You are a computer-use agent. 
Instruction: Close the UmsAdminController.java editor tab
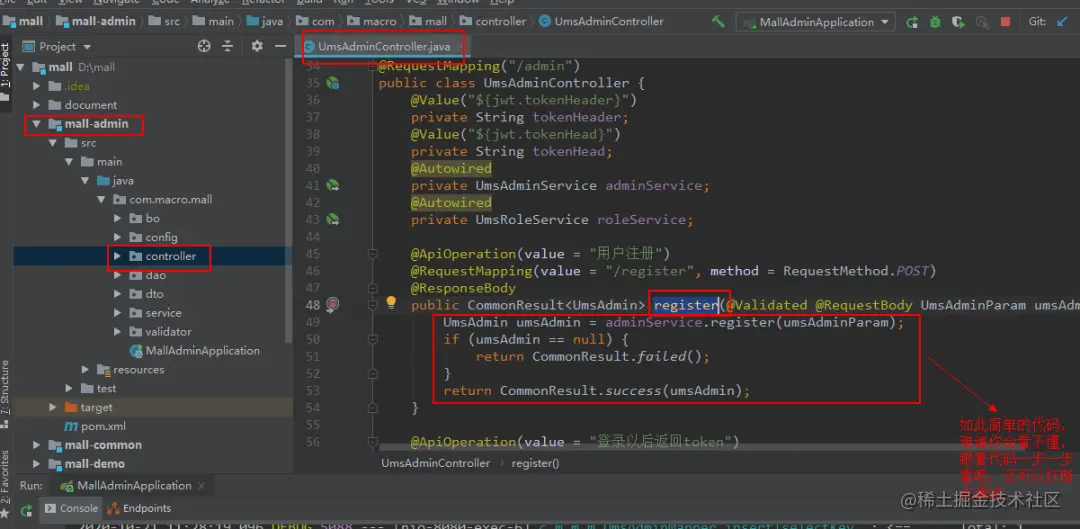(460, 47)
